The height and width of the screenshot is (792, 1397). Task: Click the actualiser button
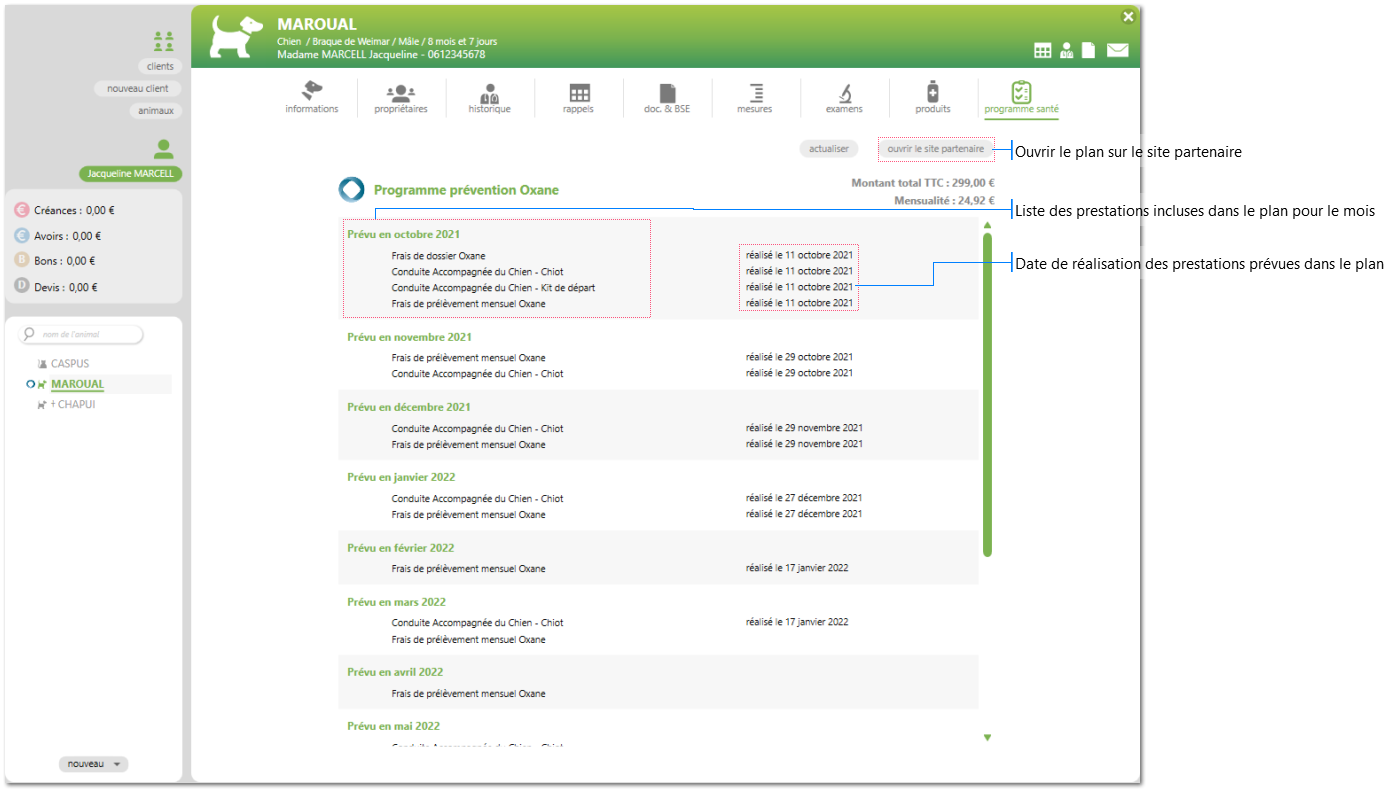[829, 149]
